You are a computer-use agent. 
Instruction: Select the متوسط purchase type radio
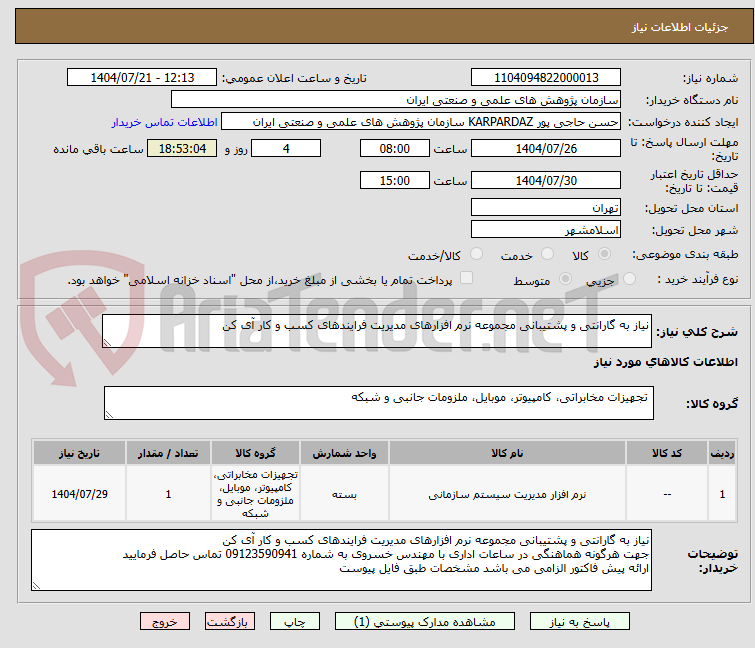[x=565, y=279]
